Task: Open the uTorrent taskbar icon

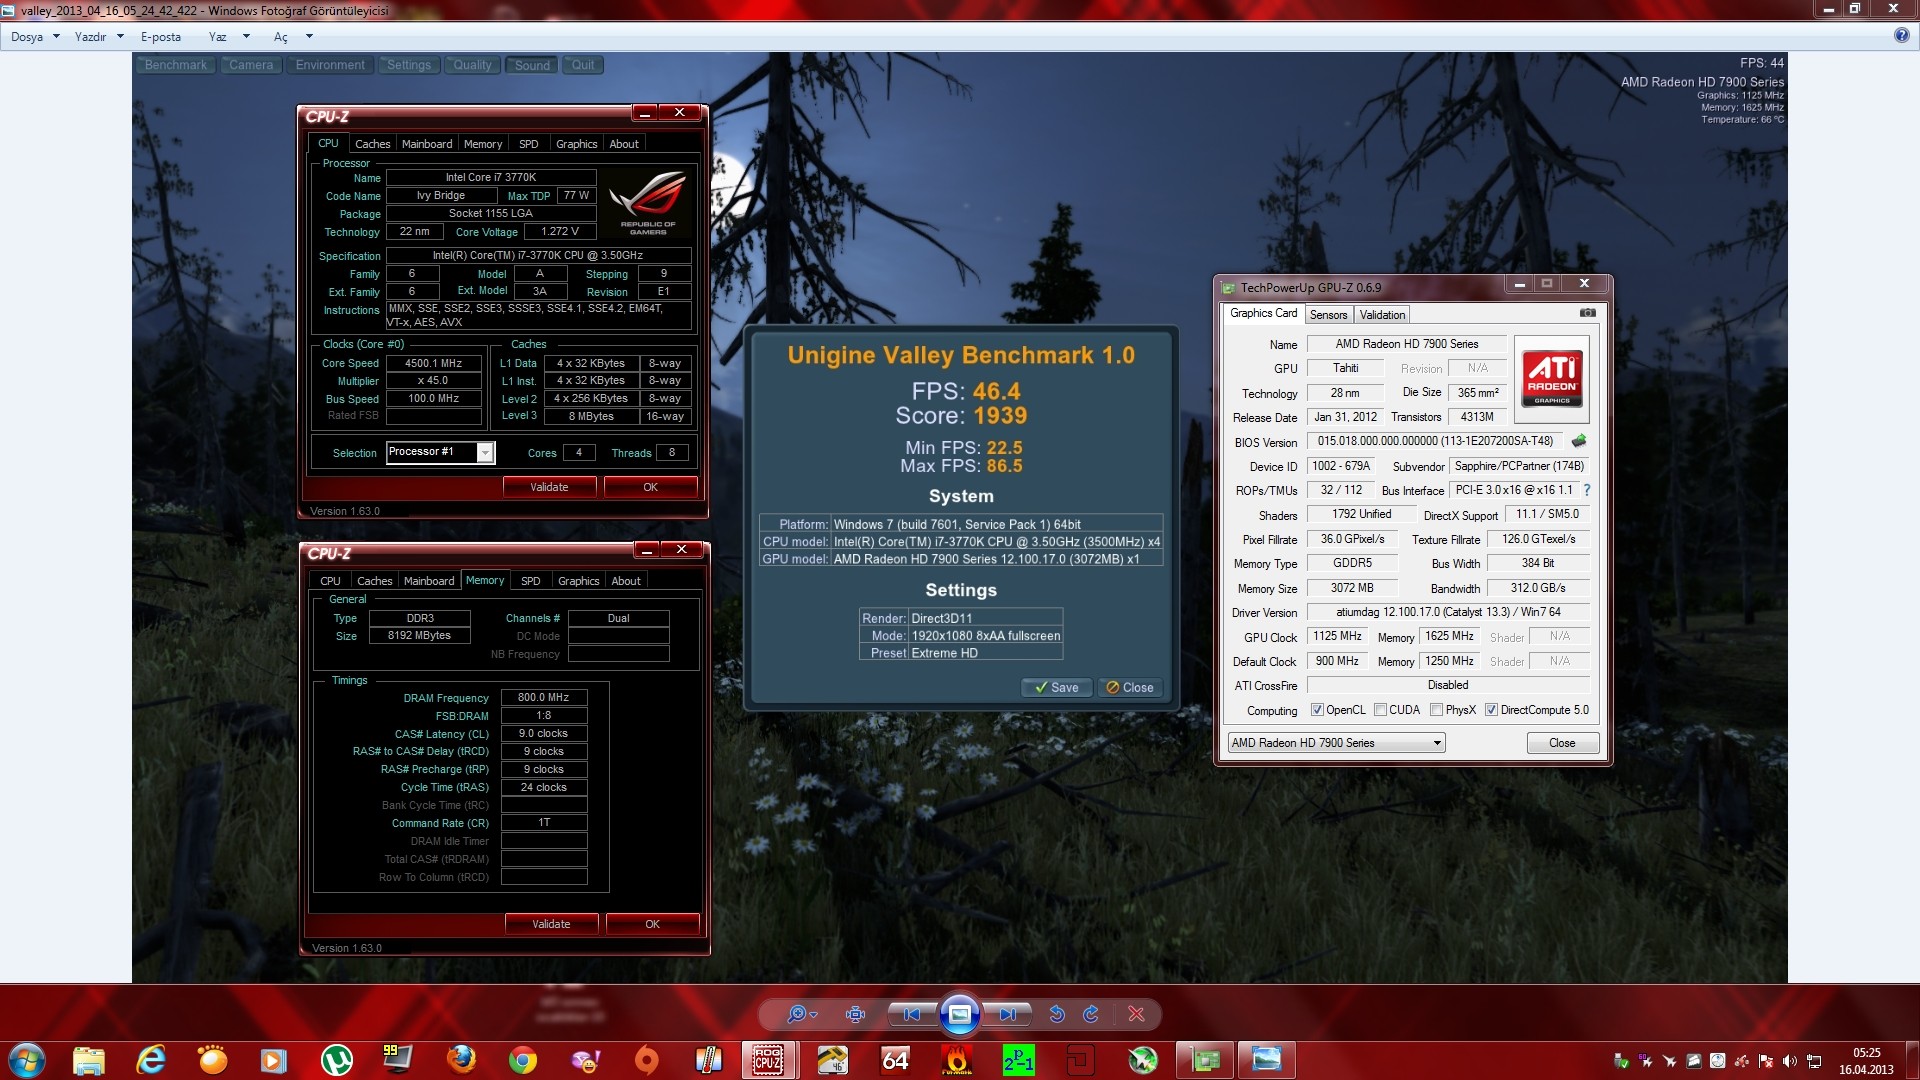Action: coord(336,1060)
